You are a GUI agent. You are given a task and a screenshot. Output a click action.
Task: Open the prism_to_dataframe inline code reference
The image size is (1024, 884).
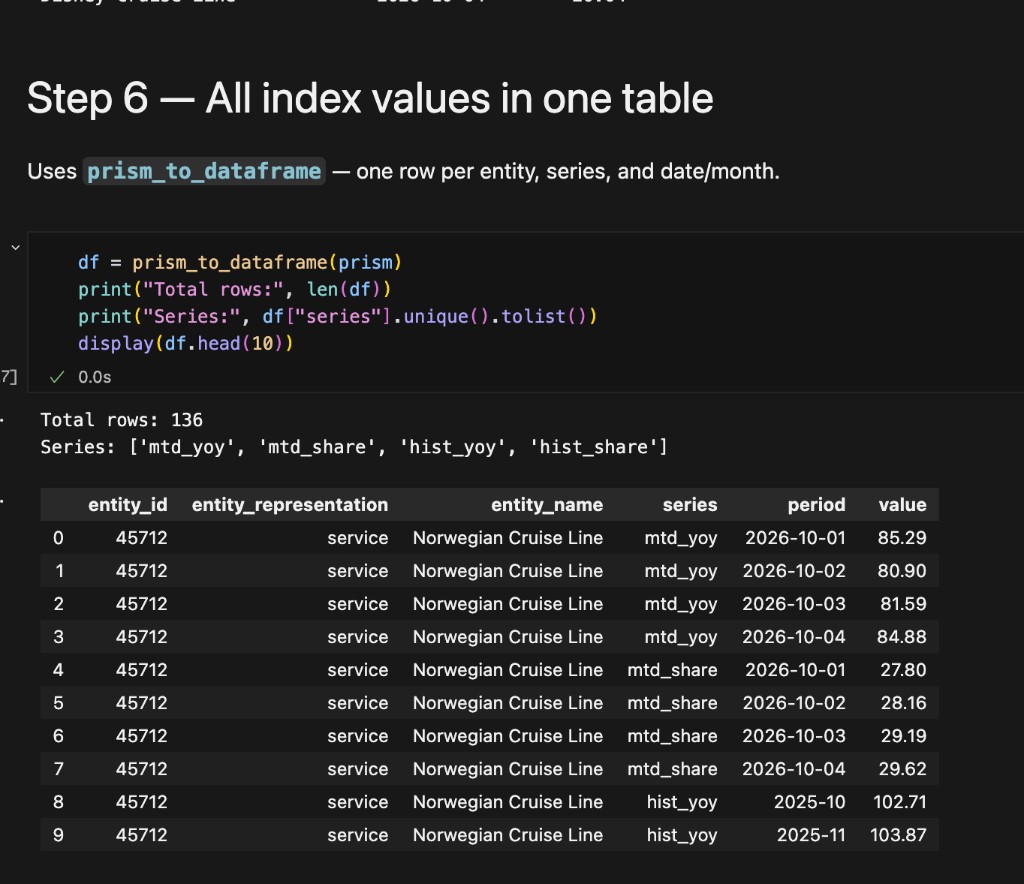tap(204, 171)
